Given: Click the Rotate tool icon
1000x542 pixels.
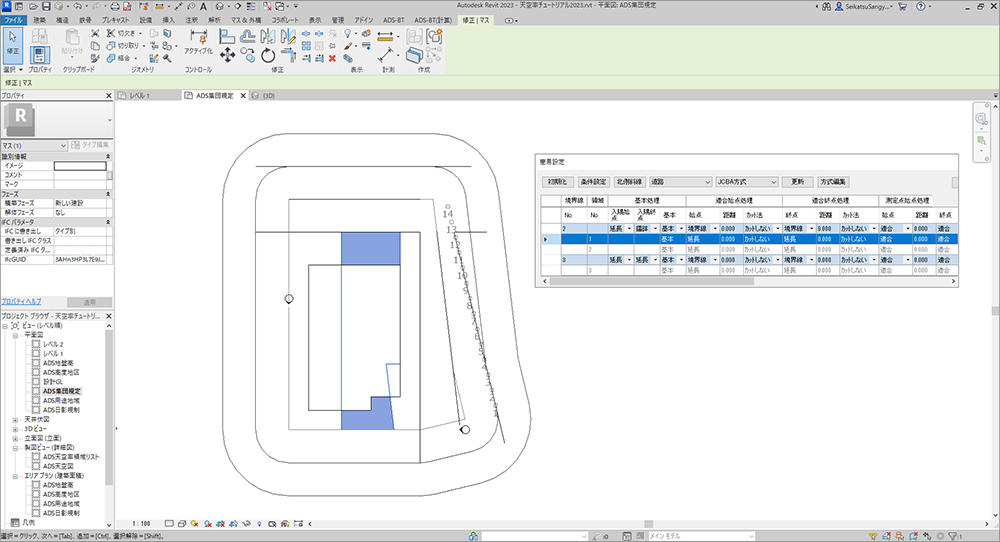Looking at the screenshot, I should (267, 57).
